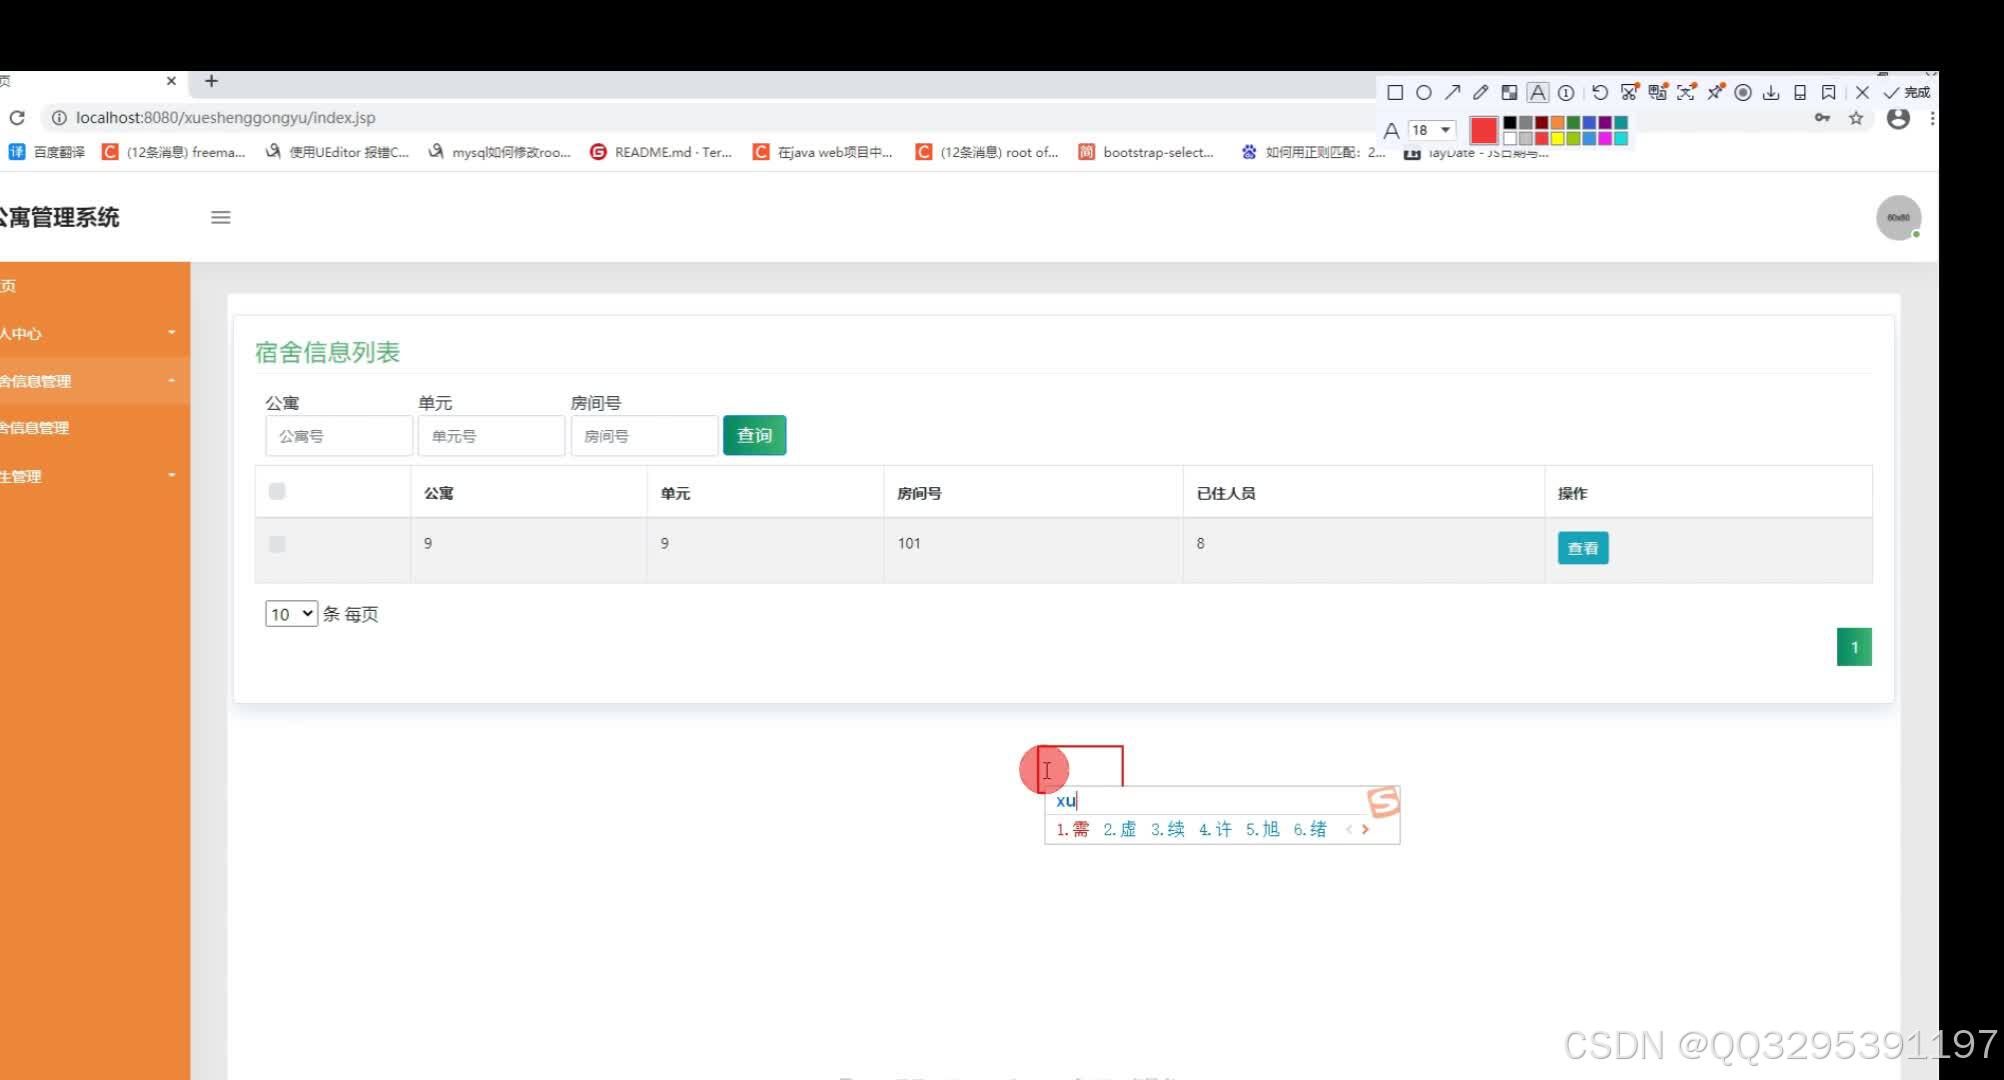
Task: Start screen recording from the toolbar
Action: tap(1743, 92)
